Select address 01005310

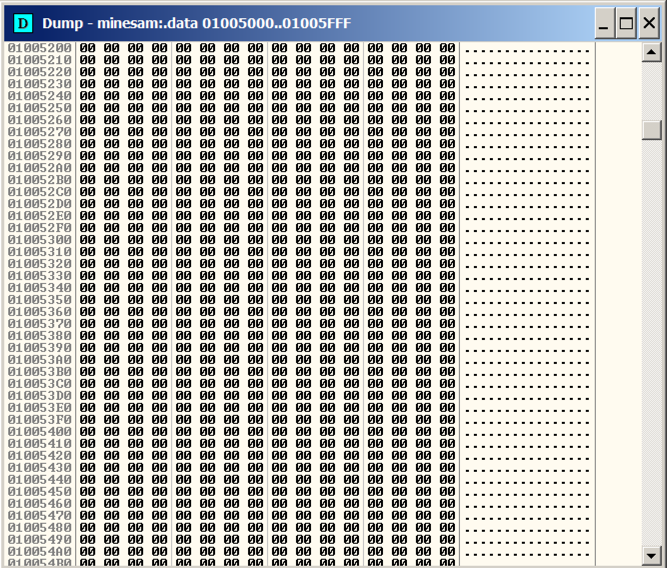(x=40, y=252)
